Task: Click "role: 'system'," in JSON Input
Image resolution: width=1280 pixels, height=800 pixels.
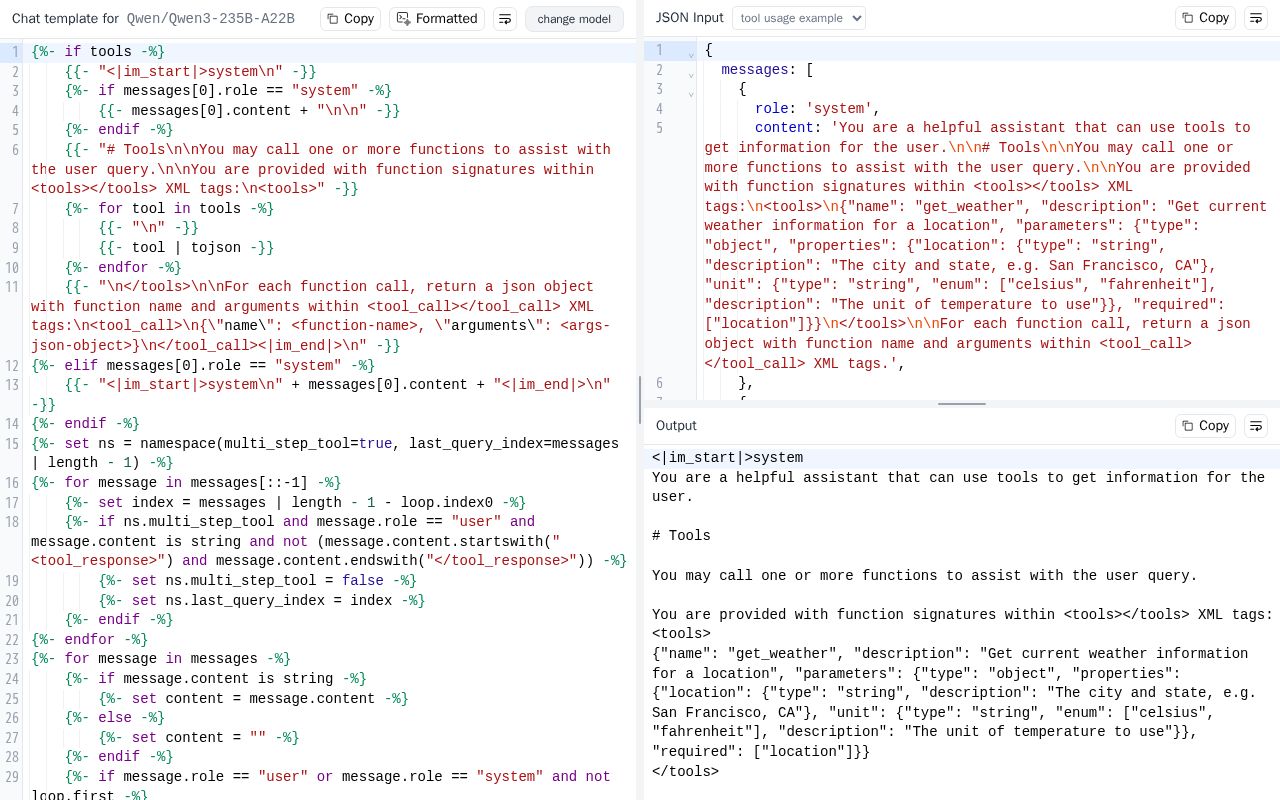Action: coord(817,109)
